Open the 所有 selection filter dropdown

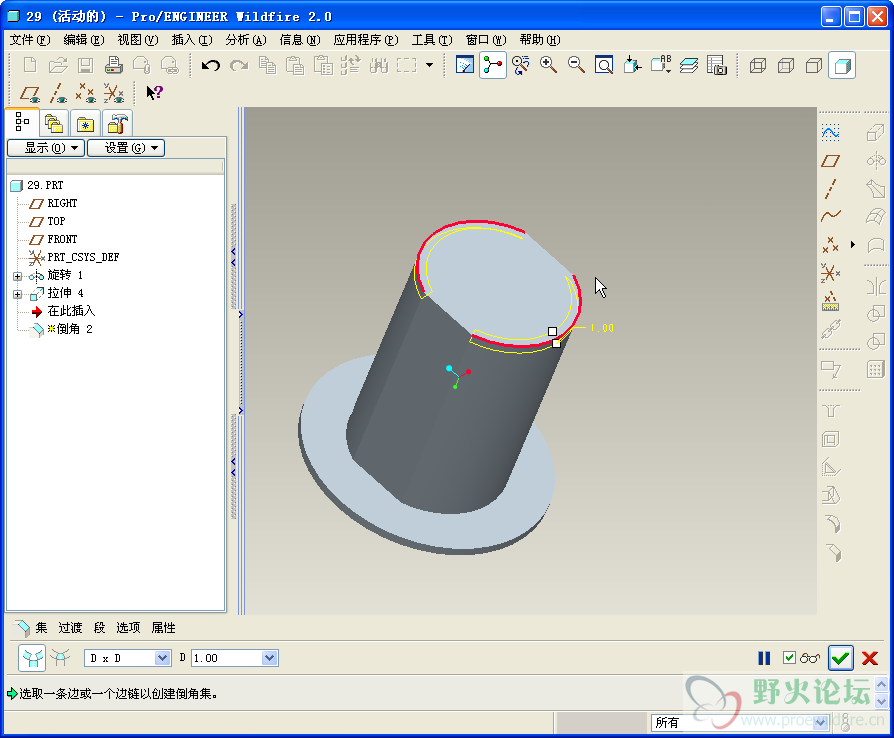[x=820, y=723]
